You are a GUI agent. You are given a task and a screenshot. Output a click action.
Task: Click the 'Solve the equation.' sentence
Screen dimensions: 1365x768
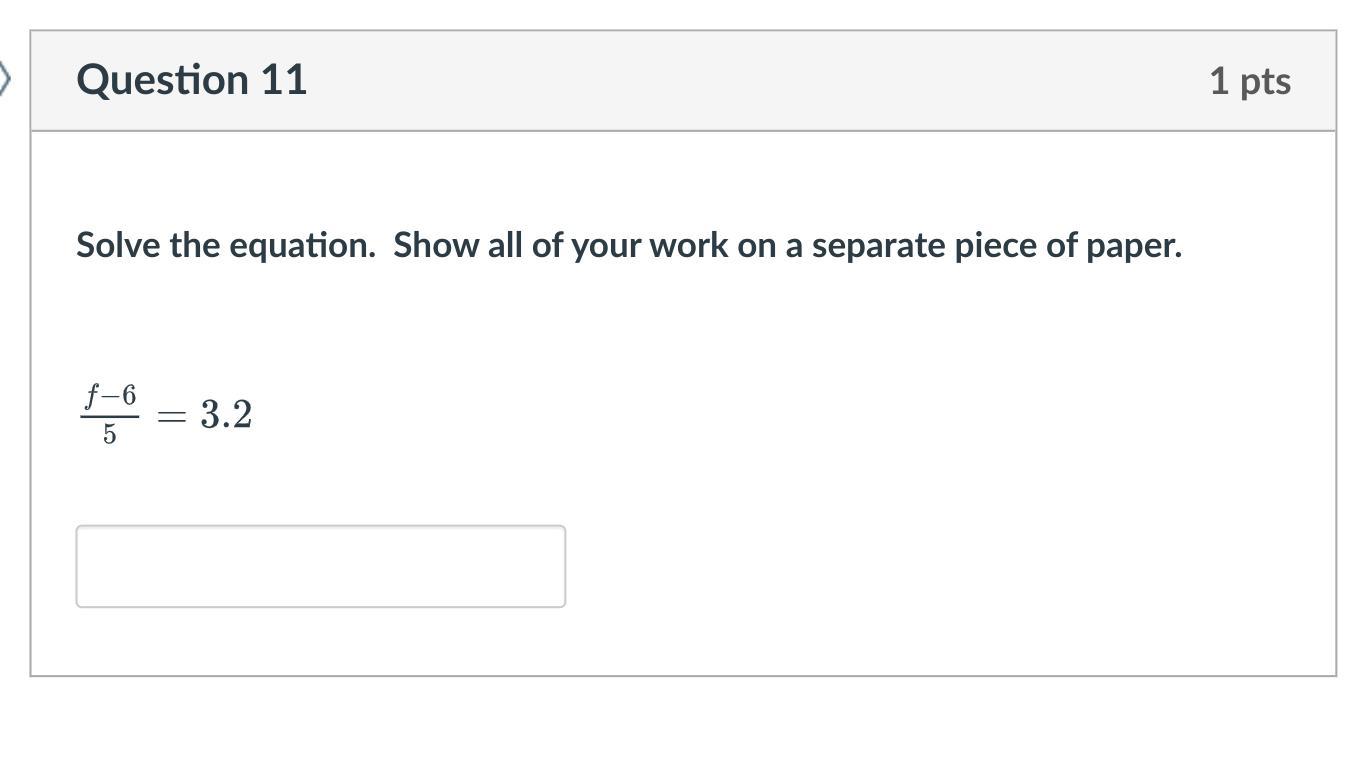[225, 245]
